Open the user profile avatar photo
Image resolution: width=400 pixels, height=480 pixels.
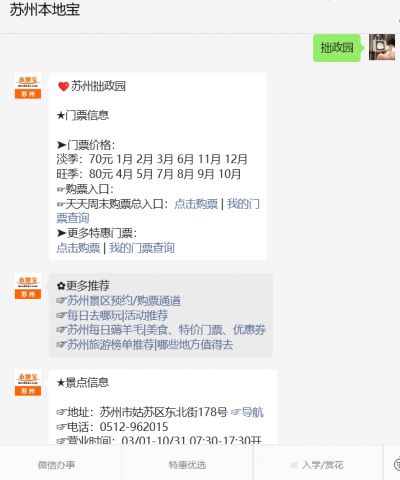click(382, 47)
